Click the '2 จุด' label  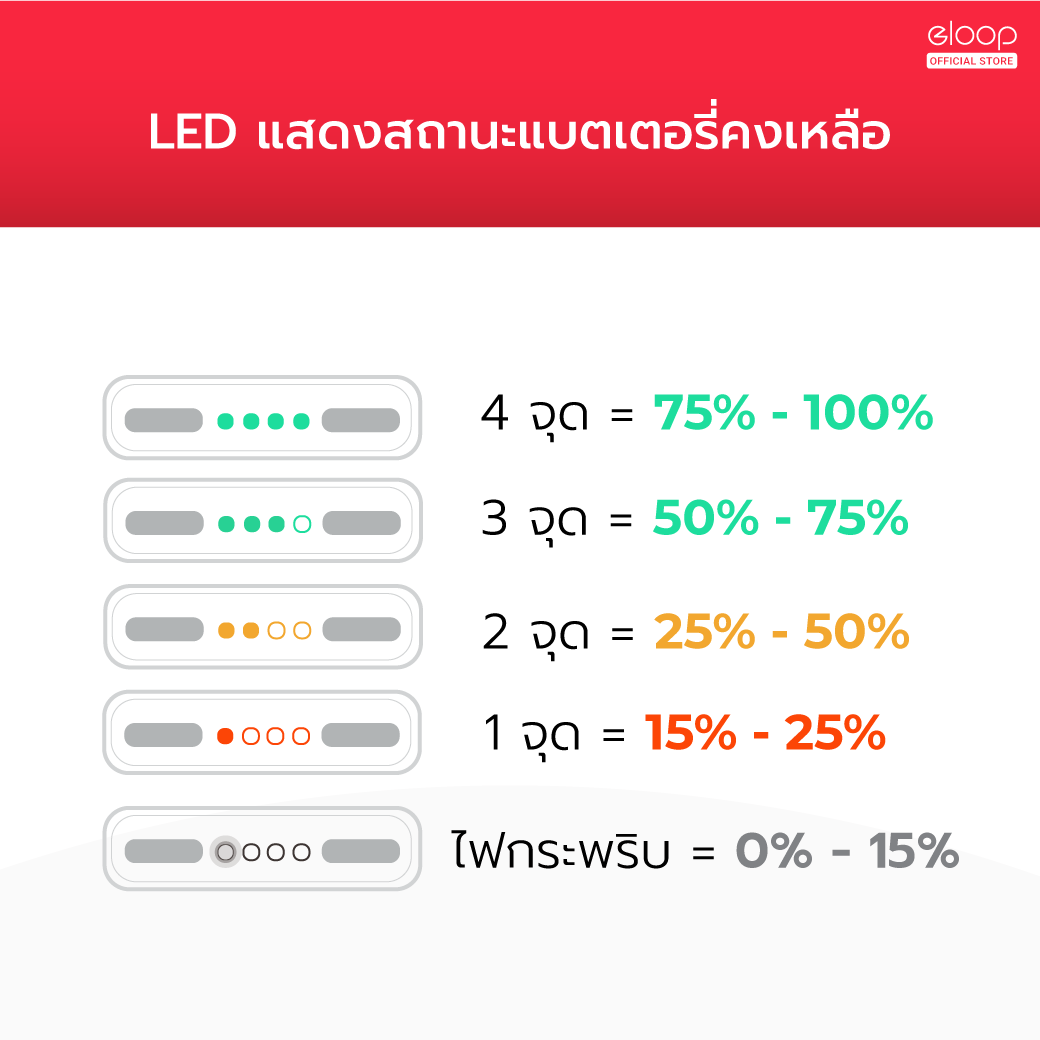(534, 633)
